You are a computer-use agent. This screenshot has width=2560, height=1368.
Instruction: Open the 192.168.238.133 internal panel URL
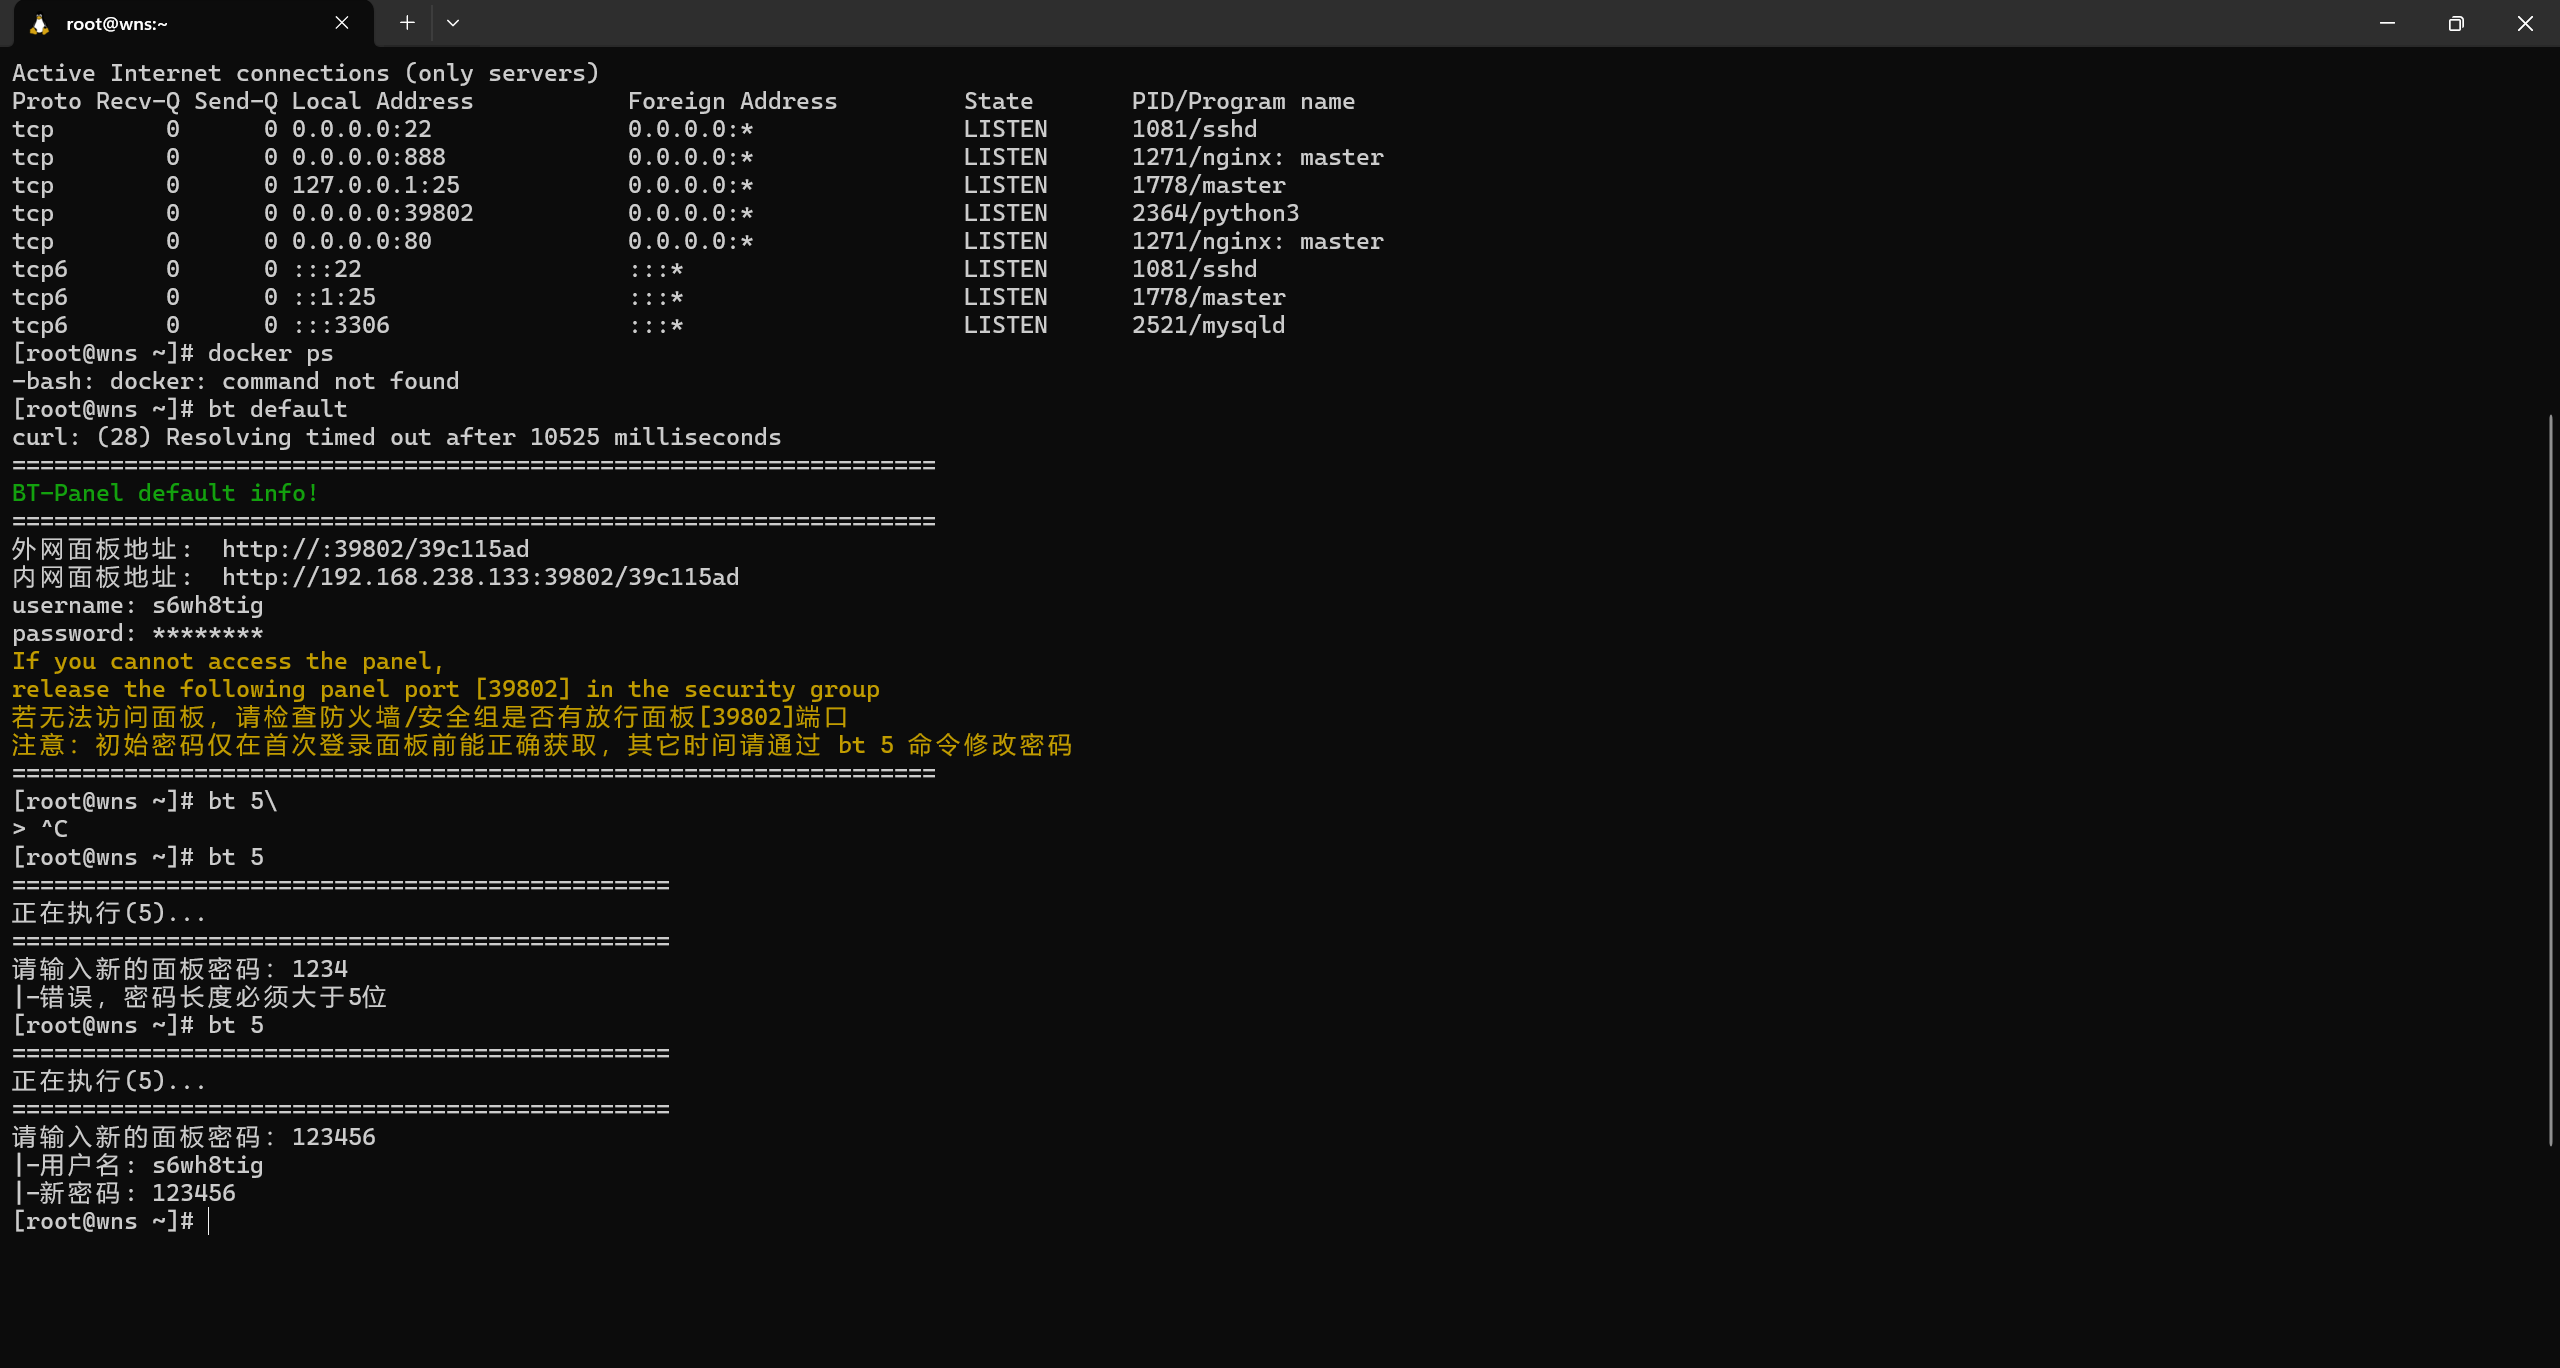pyautogui.click(x=480, y=578)
